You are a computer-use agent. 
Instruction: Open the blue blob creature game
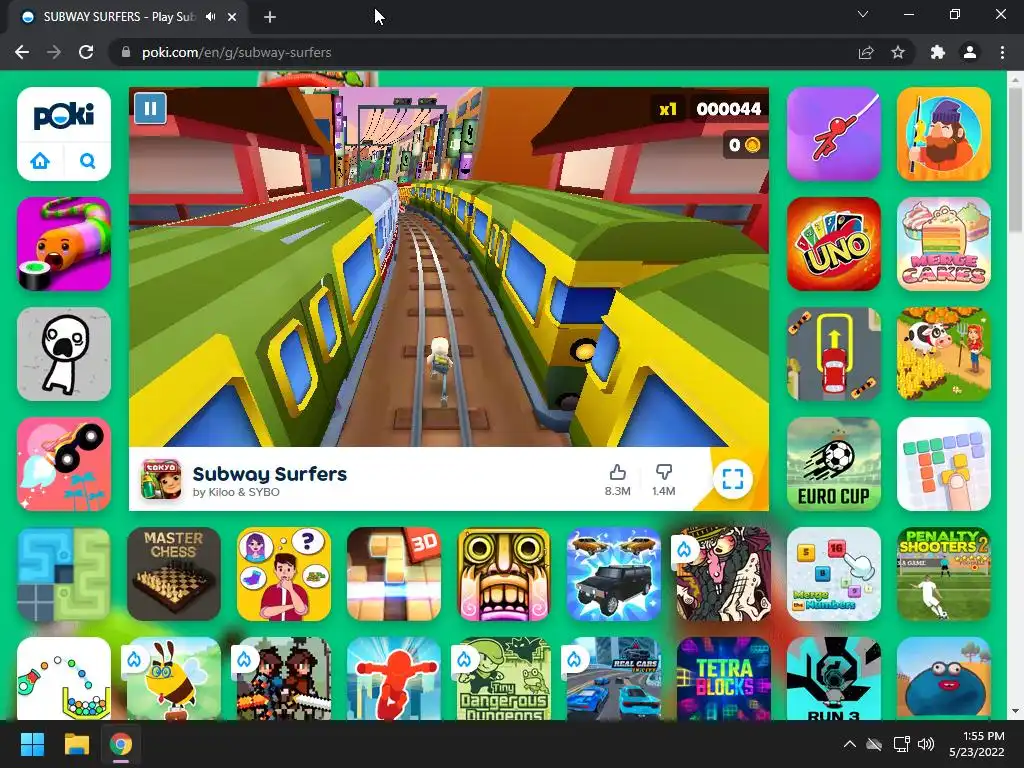tap(944, 679)
